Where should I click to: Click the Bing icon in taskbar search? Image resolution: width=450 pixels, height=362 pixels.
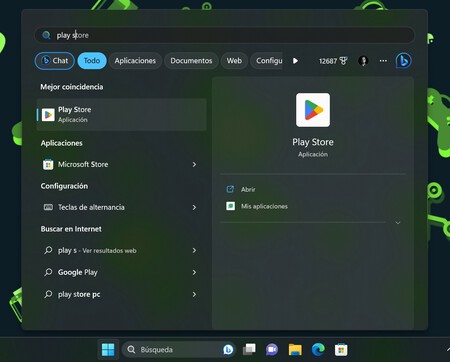[228, 350]
